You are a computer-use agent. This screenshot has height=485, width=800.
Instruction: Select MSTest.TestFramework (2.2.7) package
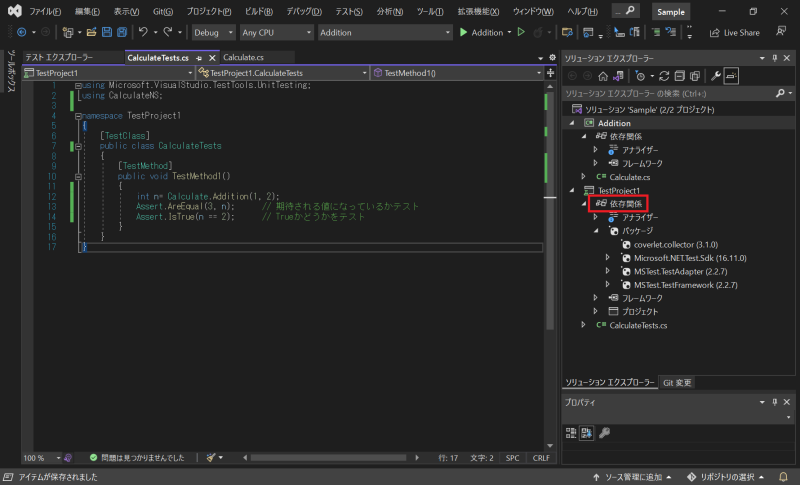(x=685, y=285)
